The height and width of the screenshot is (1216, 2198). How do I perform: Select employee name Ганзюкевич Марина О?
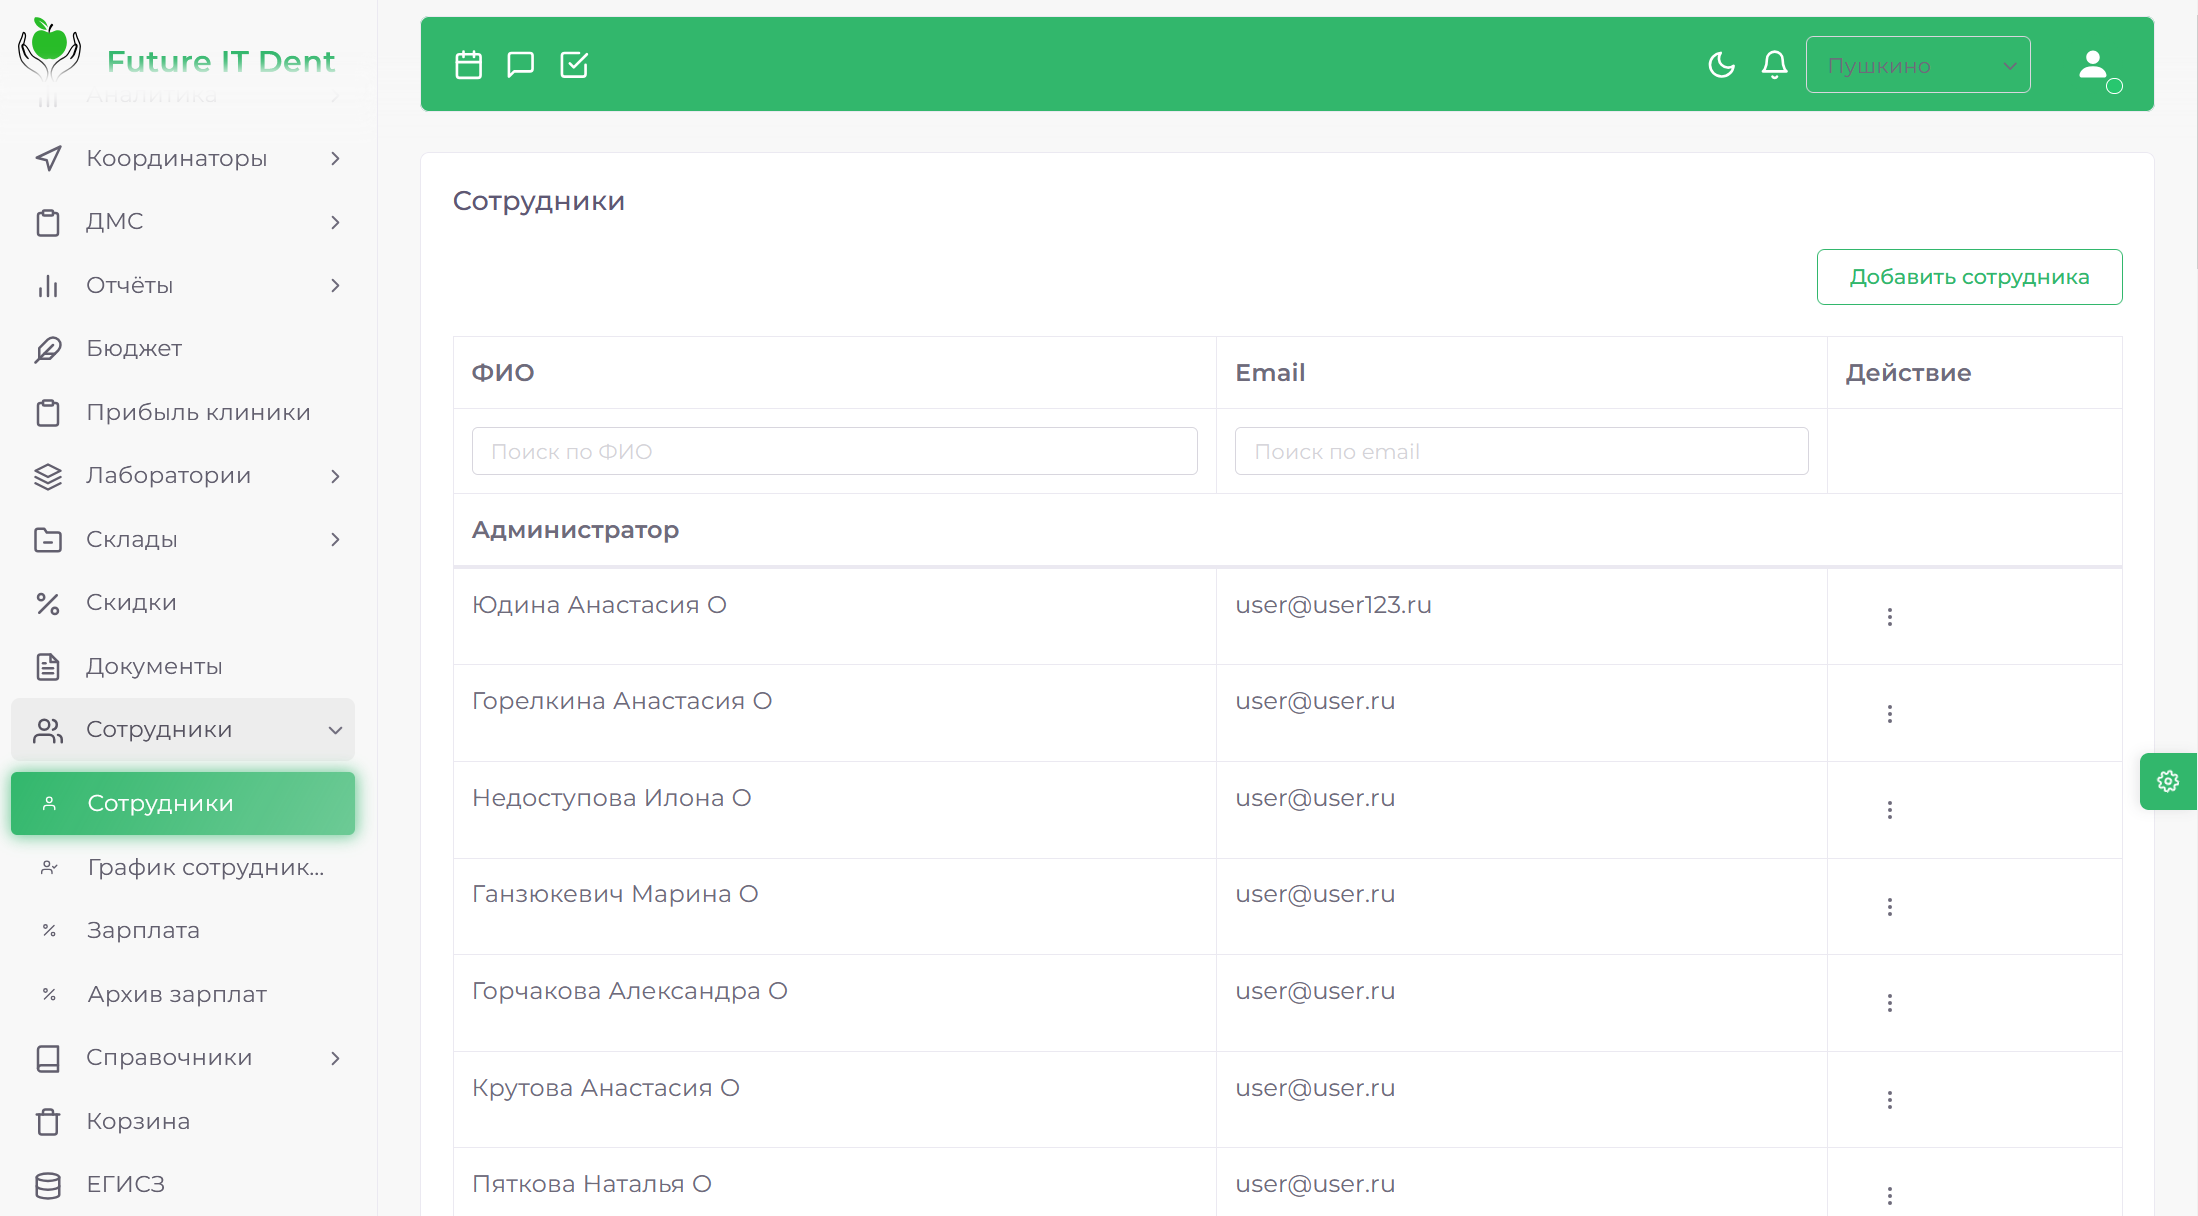coord(615,894)
